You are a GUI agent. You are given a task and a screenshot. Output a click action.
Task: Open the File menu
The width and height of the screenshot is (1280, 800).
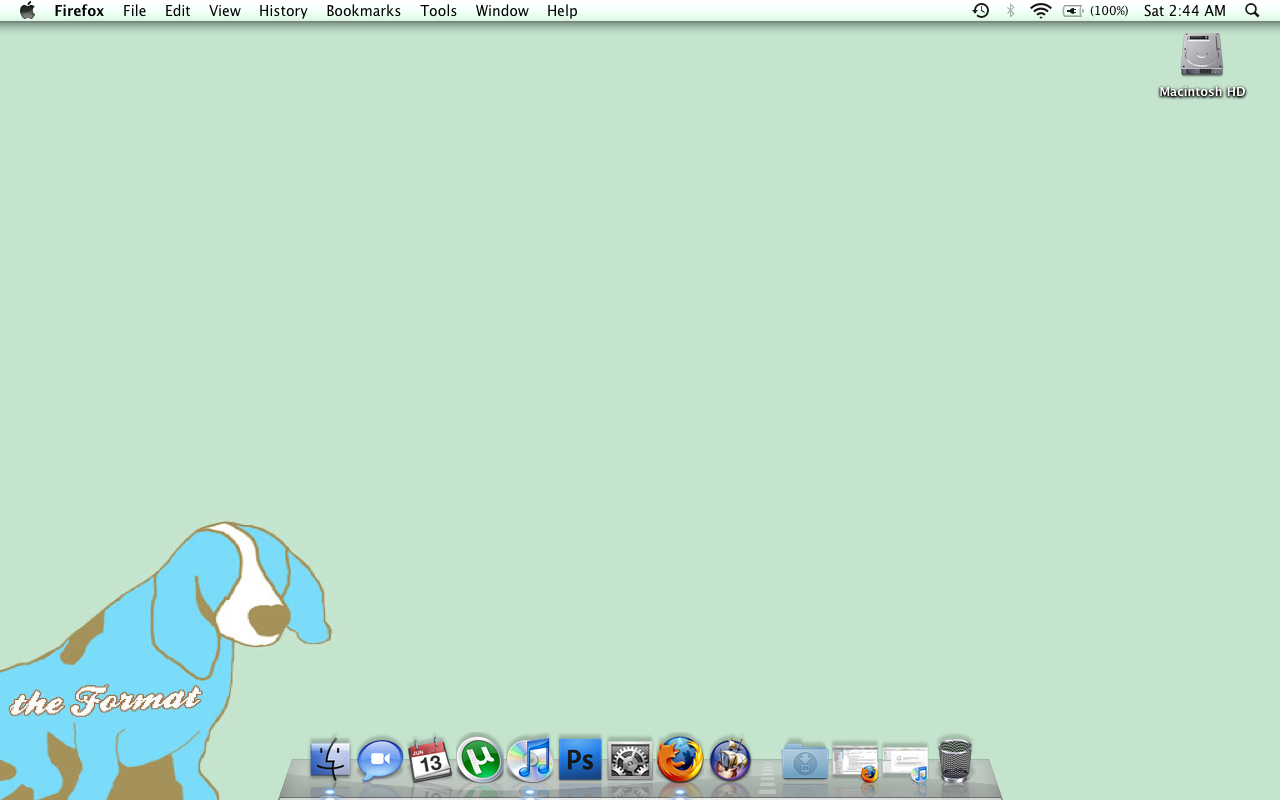coord(134,11)
